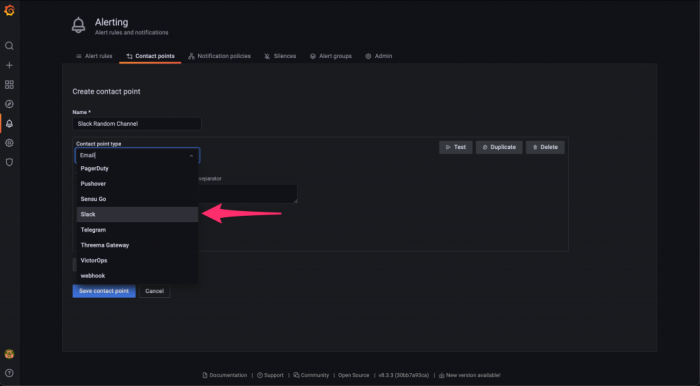Cancel contact point creation
Viewport: 700px width, 386px height.
(x=154, y=291)
